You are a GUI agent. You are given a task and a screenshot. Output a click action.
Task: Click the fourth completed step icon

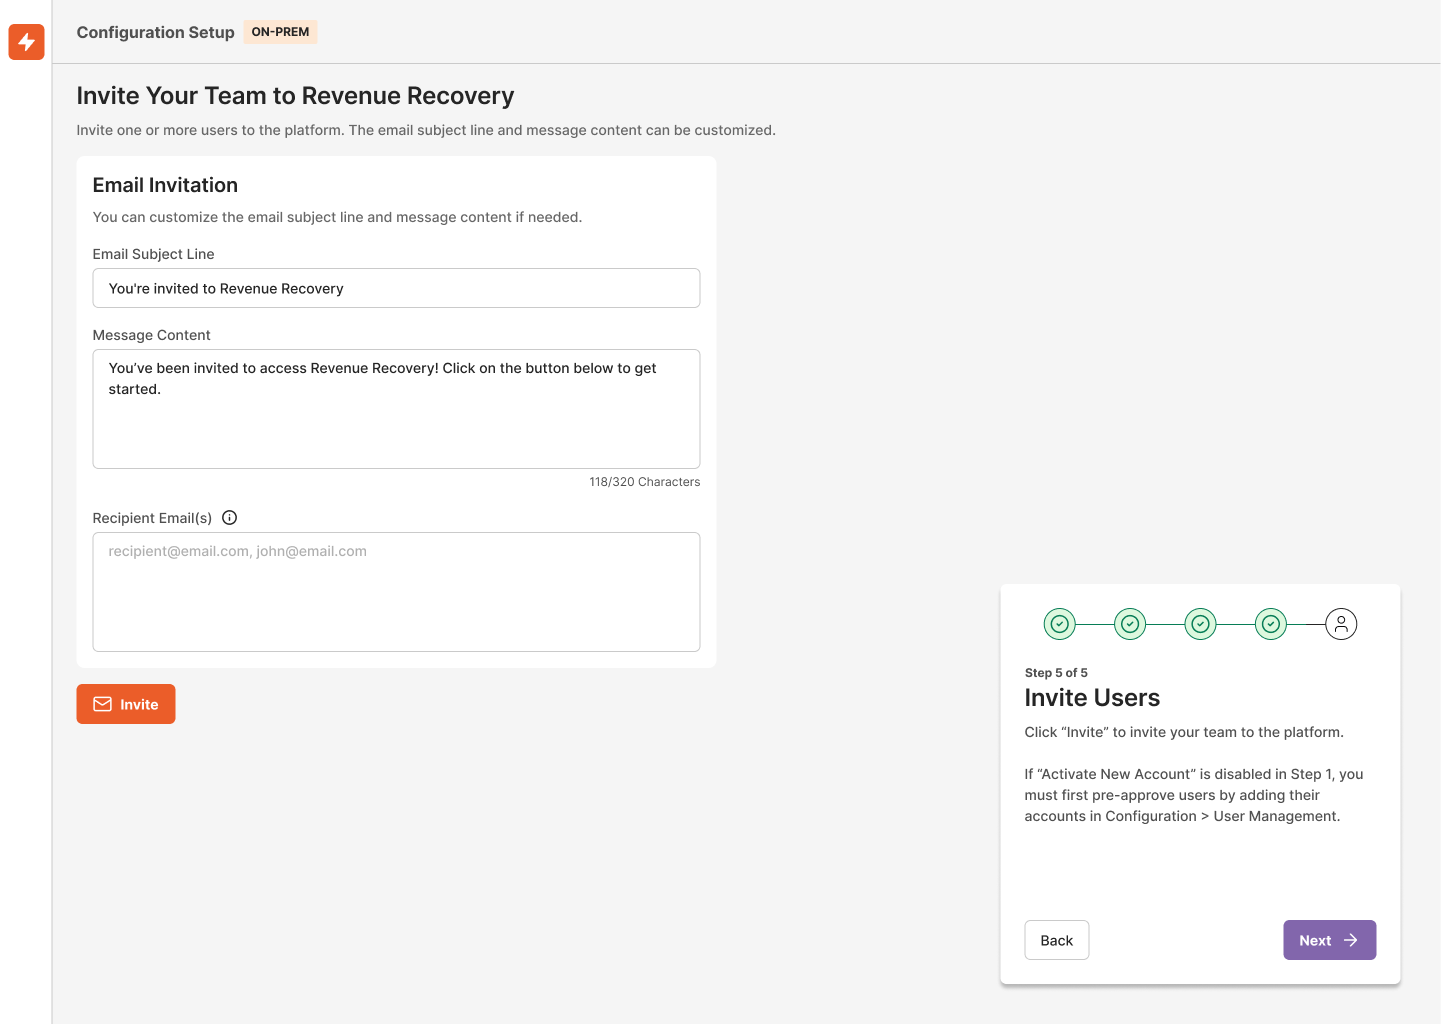pyautogui.click(x=1271, y=623)
